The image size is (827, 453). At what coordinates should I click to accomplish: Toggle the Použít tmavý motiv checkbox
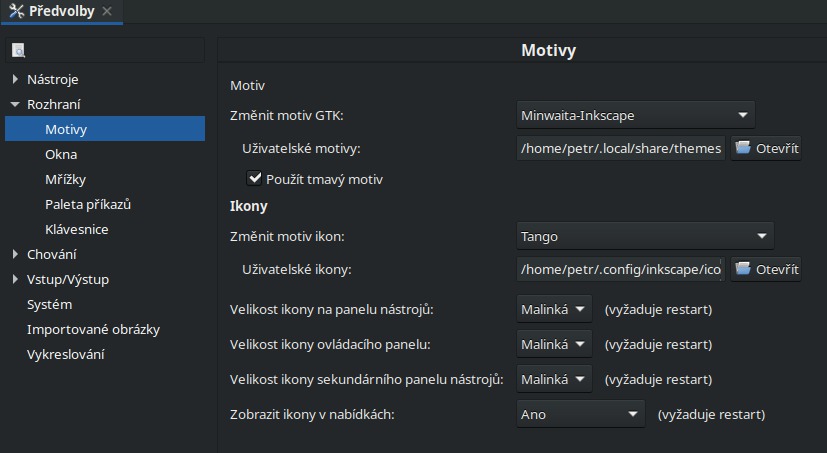pos(254,178)
